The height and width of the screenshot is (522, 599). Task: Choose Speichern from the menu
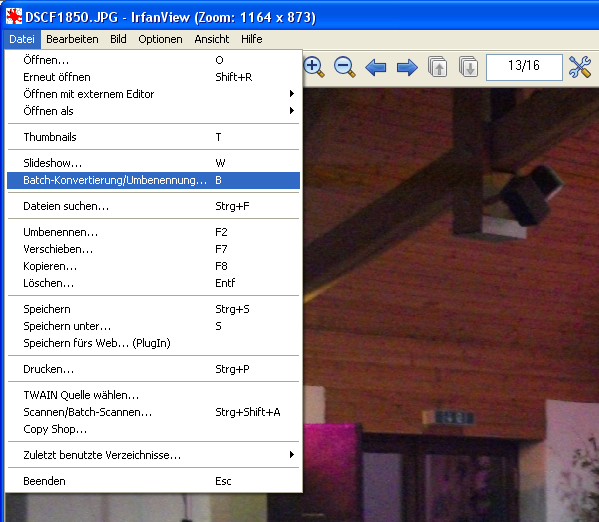point(154,309)
